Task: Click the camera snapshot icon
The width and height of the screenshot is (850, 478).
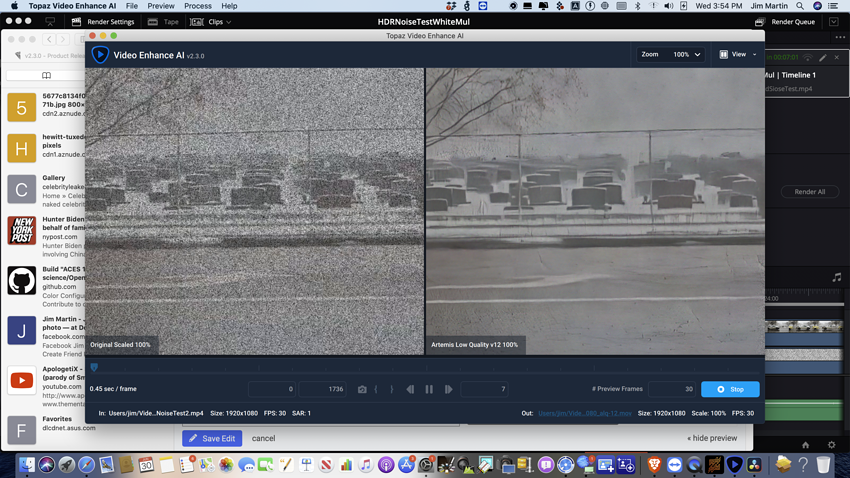Action: [362, 389]
